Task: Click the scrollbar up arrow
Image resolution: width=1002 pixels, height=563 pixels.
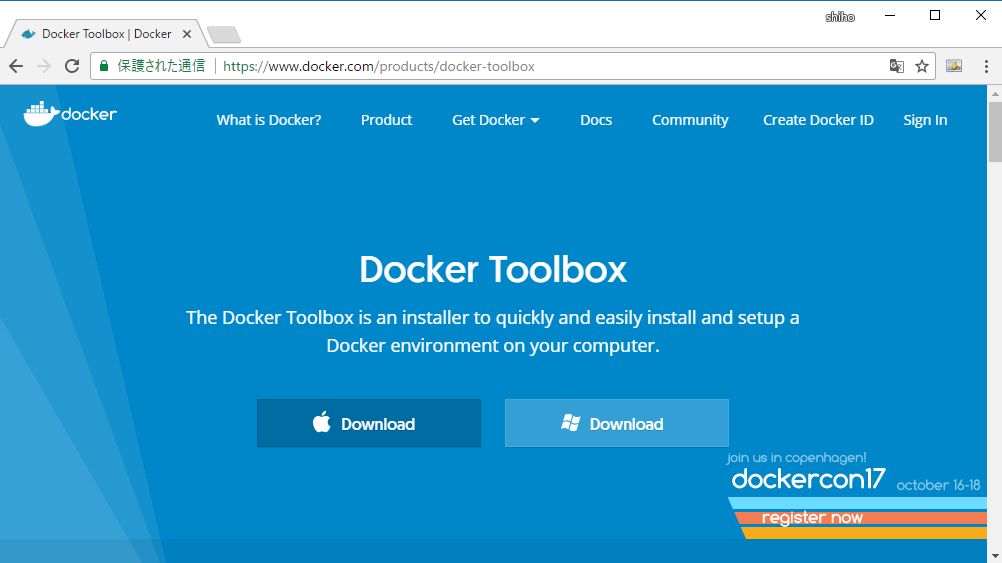Action: [x=995, y=93]
